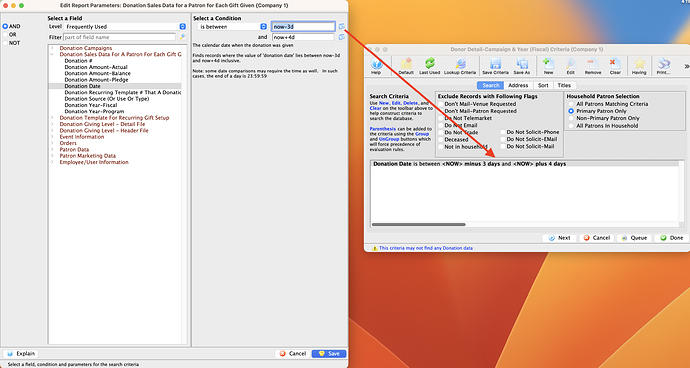Click Cancel in Edit Report Parameters window
This screenshot has width=690, height=368.
pos(293,353)
